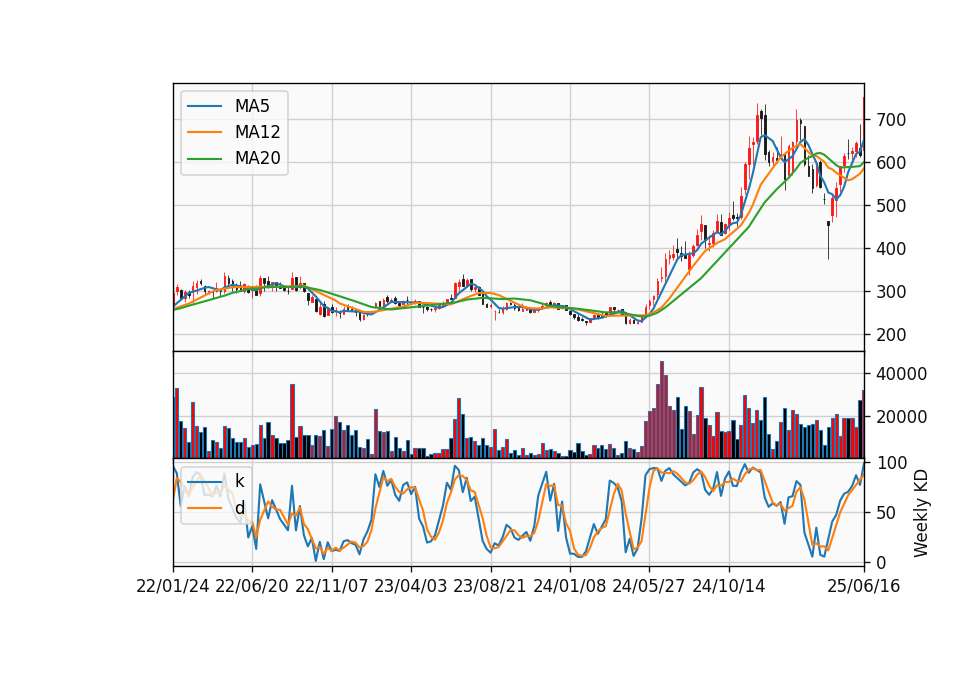Click the 24/05/27 date label
The height and width of the screenshot is (690, 960).
649,586
